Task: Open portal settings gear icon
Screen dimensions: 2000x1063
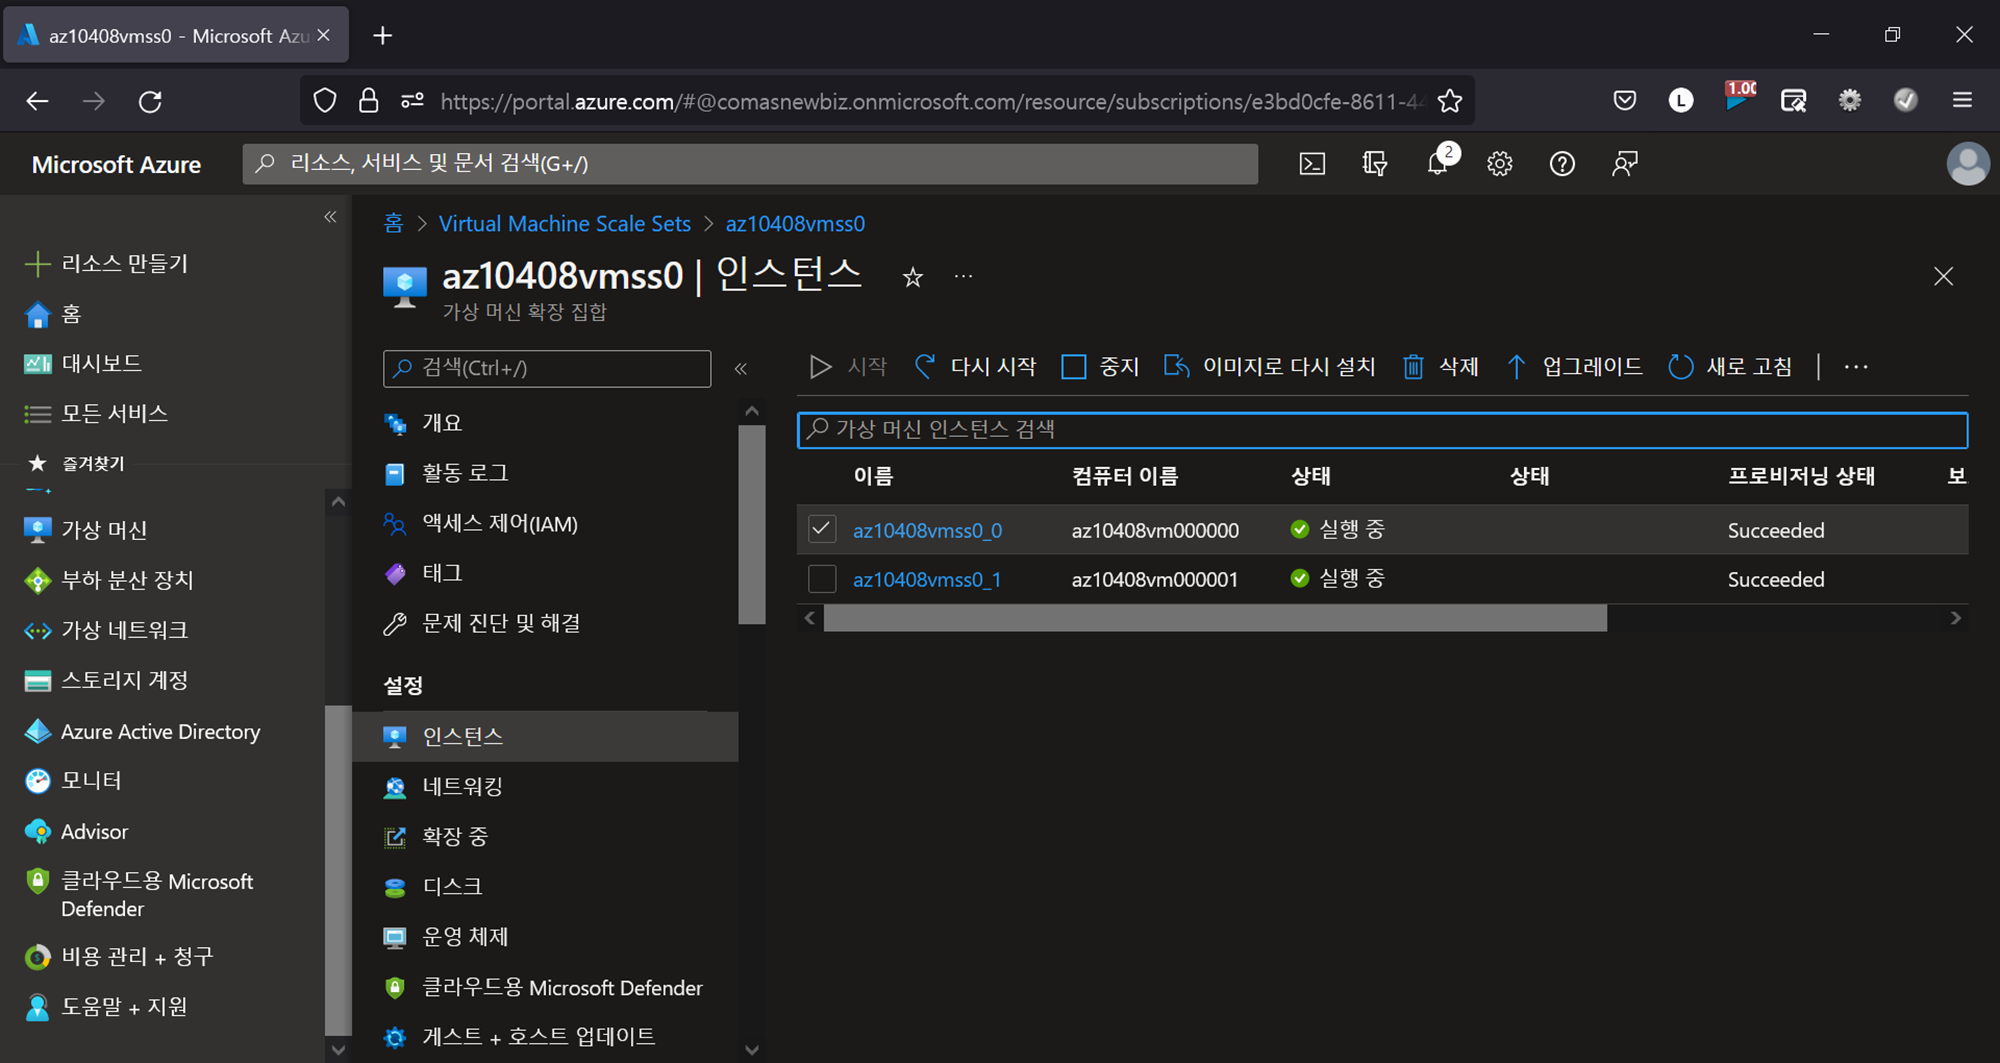Action: point(1500,164)
